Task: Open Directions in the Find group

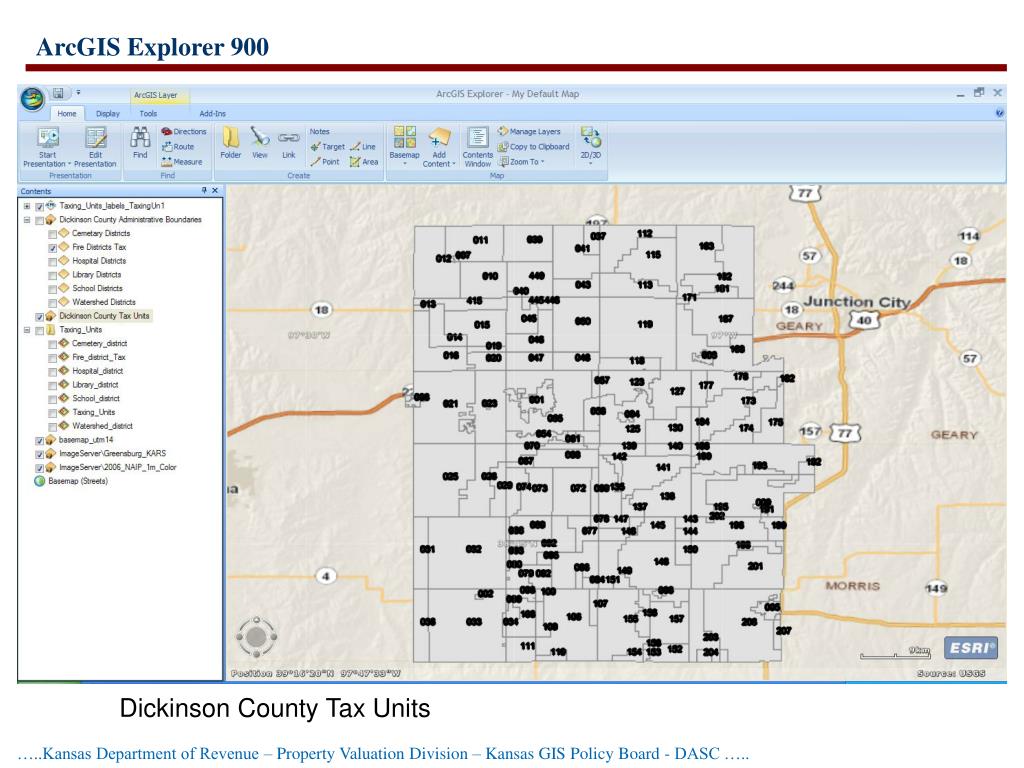Action: click(x=184, y=132)
